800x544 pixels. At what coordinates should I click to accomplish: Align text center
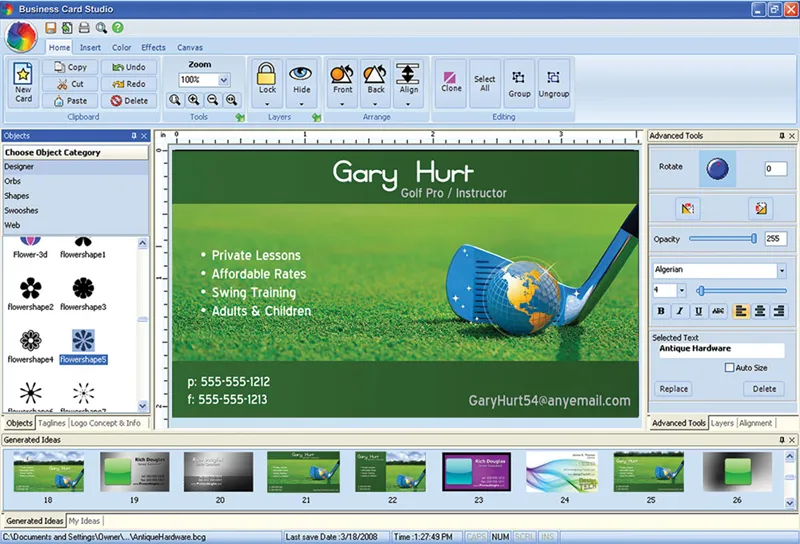tap(760, 311)
